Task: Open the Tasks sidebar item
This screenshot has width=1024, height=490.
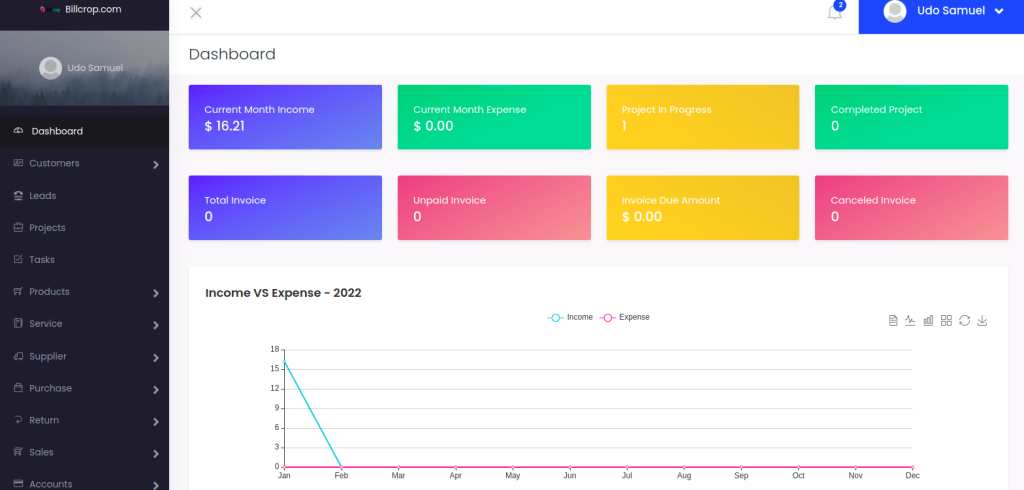Action: (x=41, y=260)
